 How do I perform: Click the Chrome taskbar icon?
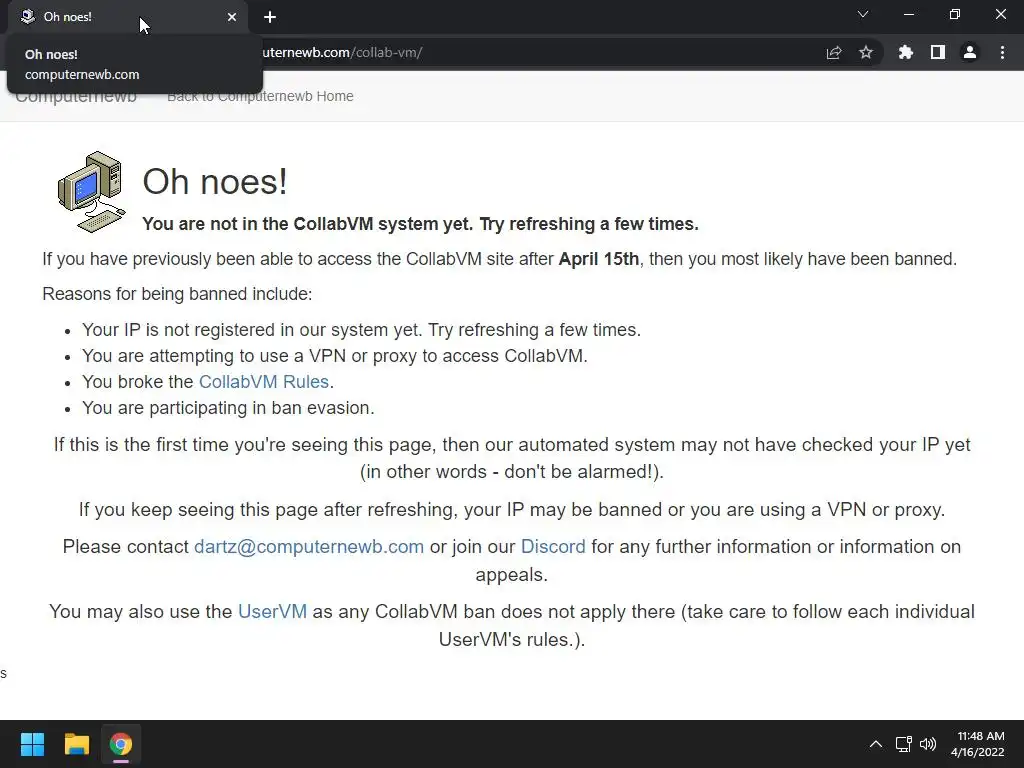pos(121,744)
